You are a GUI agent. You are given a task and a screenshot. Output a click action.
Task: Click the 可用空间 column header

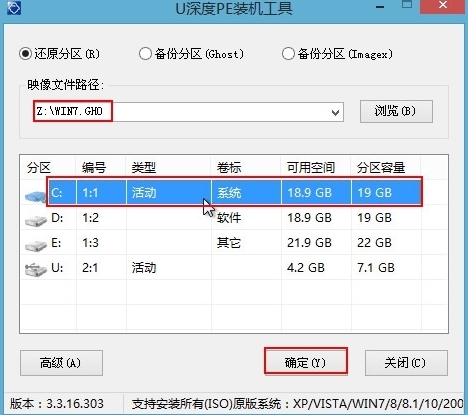(311, 168)
